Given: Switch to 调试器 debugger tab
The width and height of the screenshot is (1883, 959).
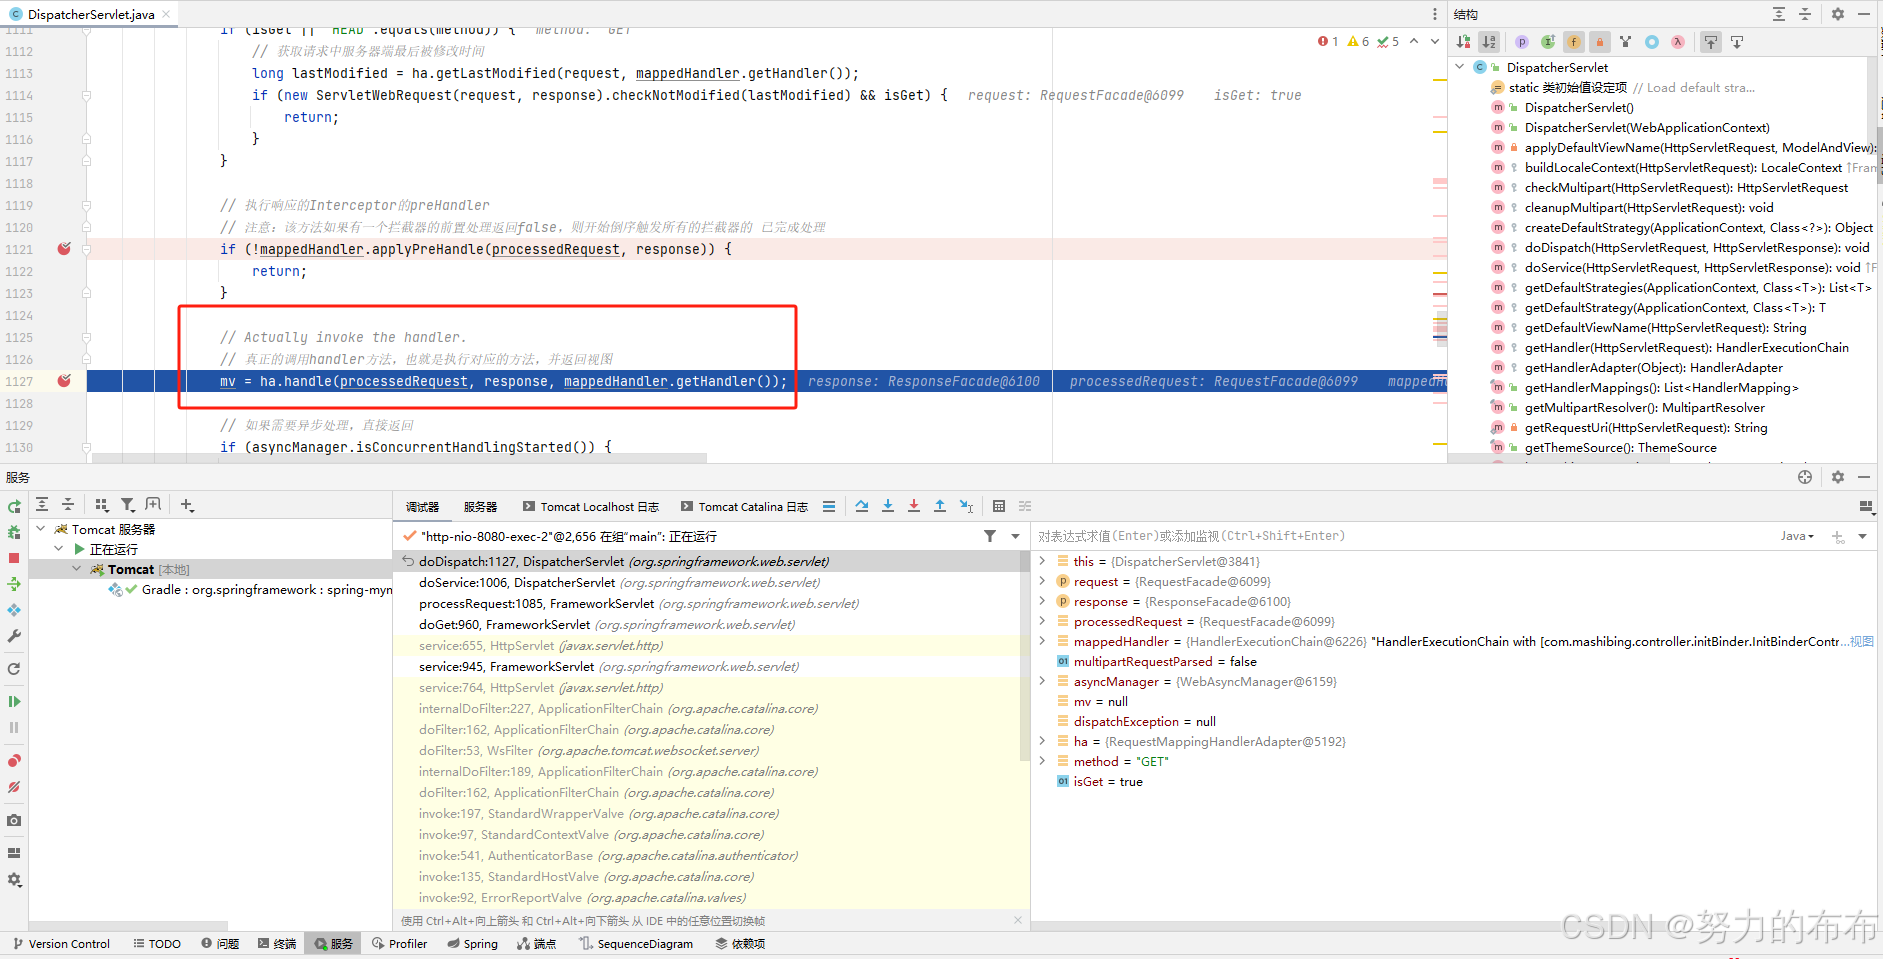Looking at the screenshot, I should pos(422,507).
